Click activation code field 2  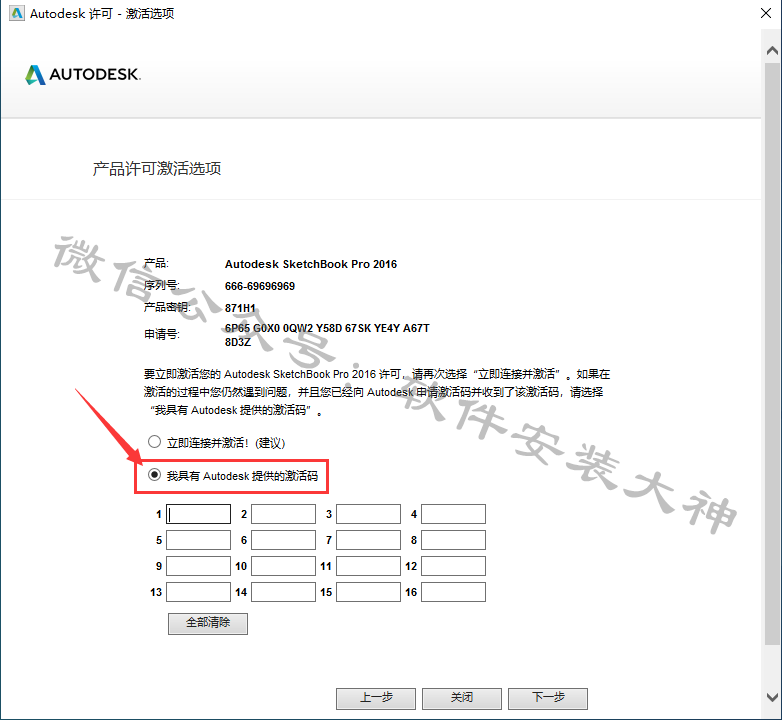[x=283, y=514]
